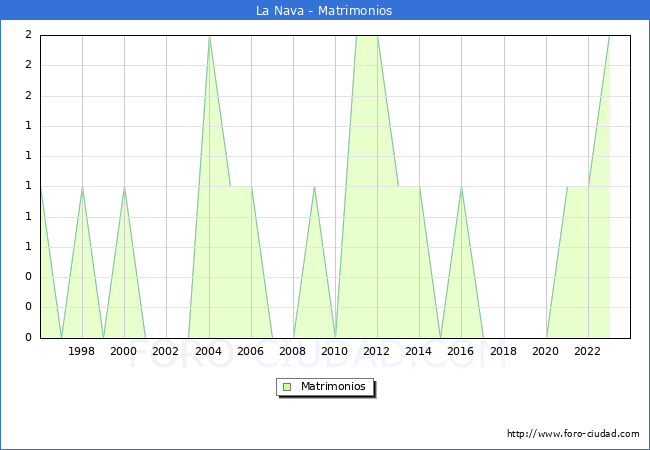Click the chart title La Nava - Matrimonios

click(324, 10)
